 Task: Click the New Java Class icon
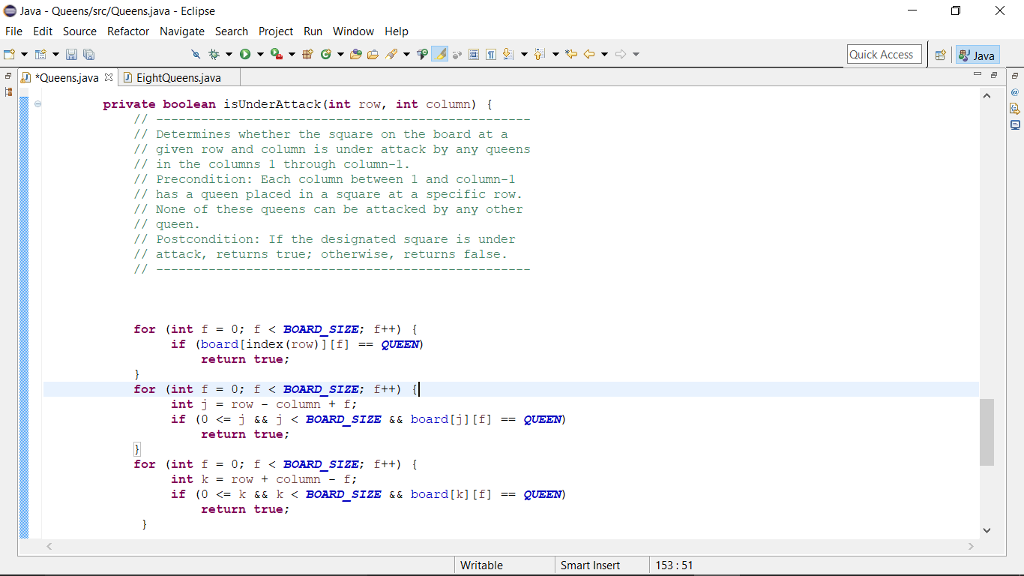coord(326,54)
